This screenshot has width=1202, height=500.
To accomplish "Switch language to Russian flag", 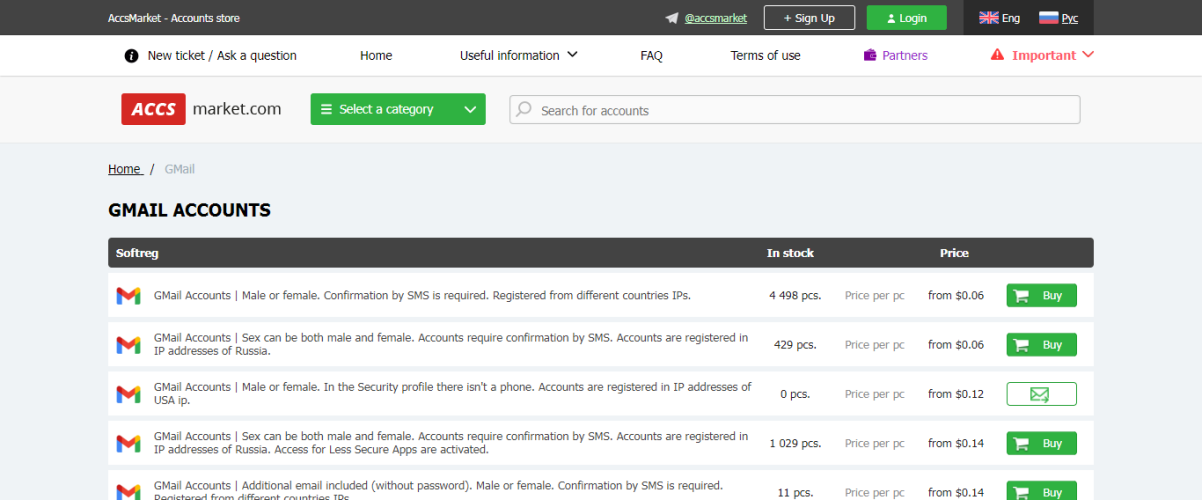I will 1058,18.
